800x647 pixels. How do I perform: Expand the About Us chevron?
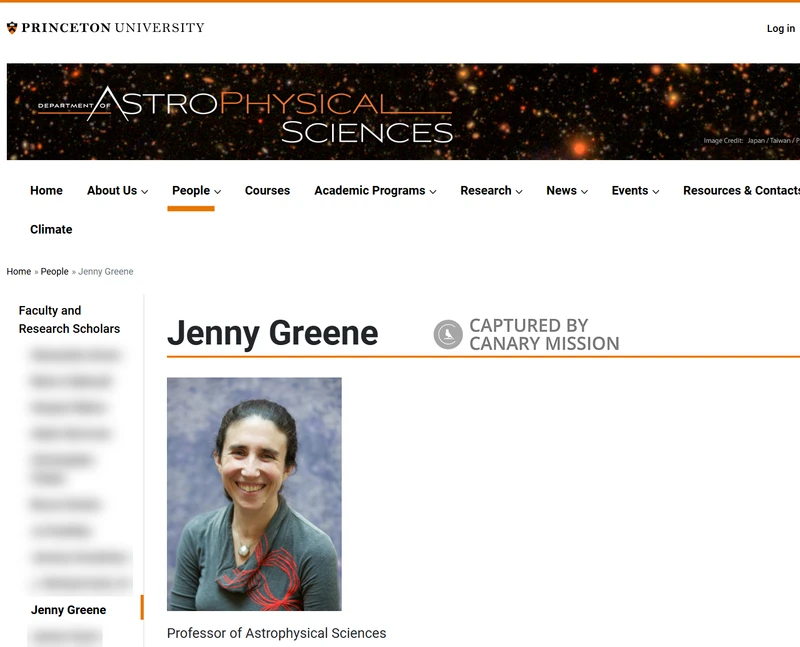(144, 192)
